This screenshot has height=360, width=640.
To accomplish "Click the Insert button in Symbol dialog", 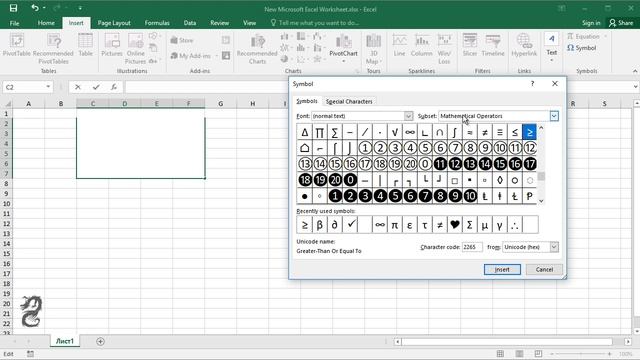I will [x=502, y=269].
